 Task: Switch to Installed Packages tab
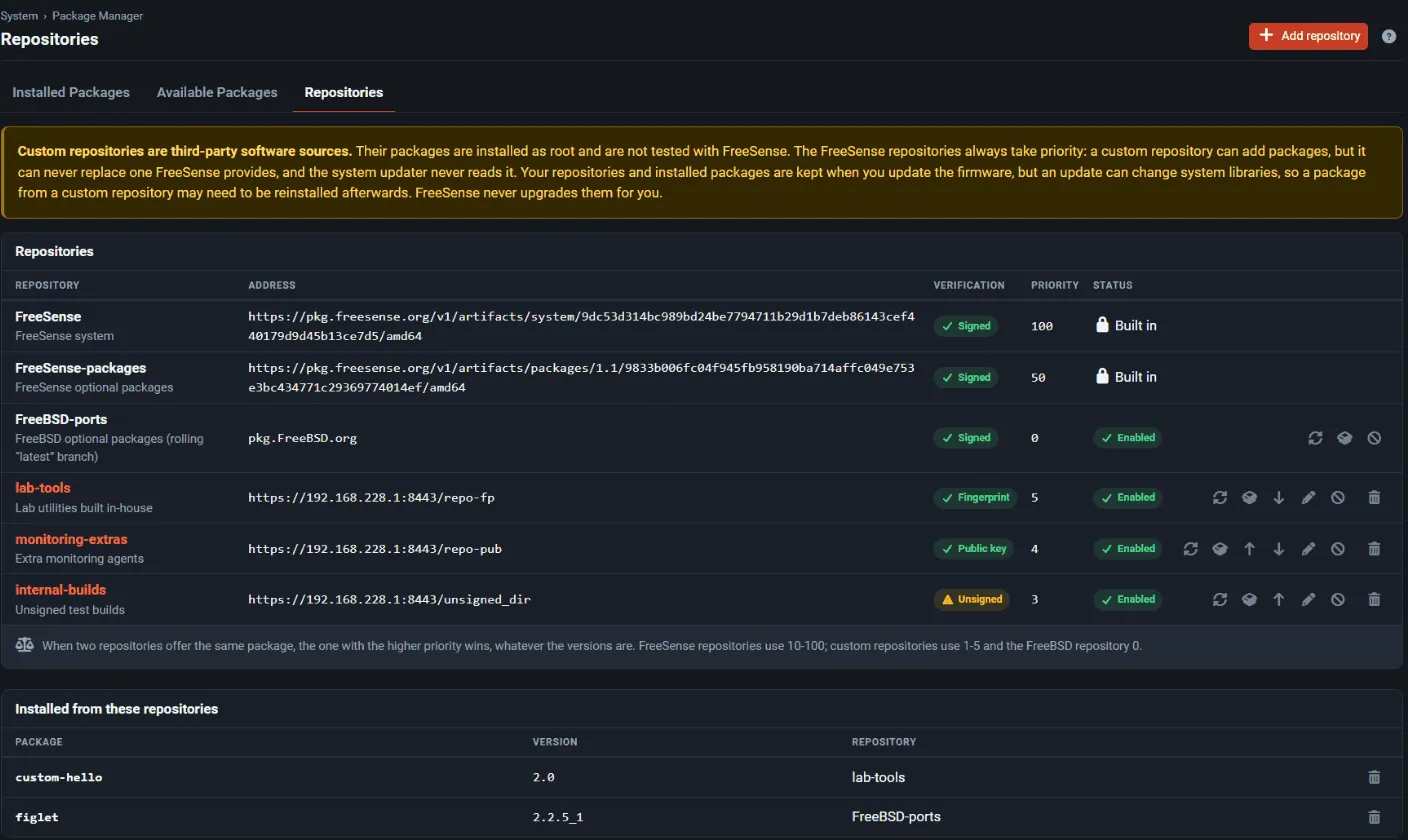coord(71,92)
